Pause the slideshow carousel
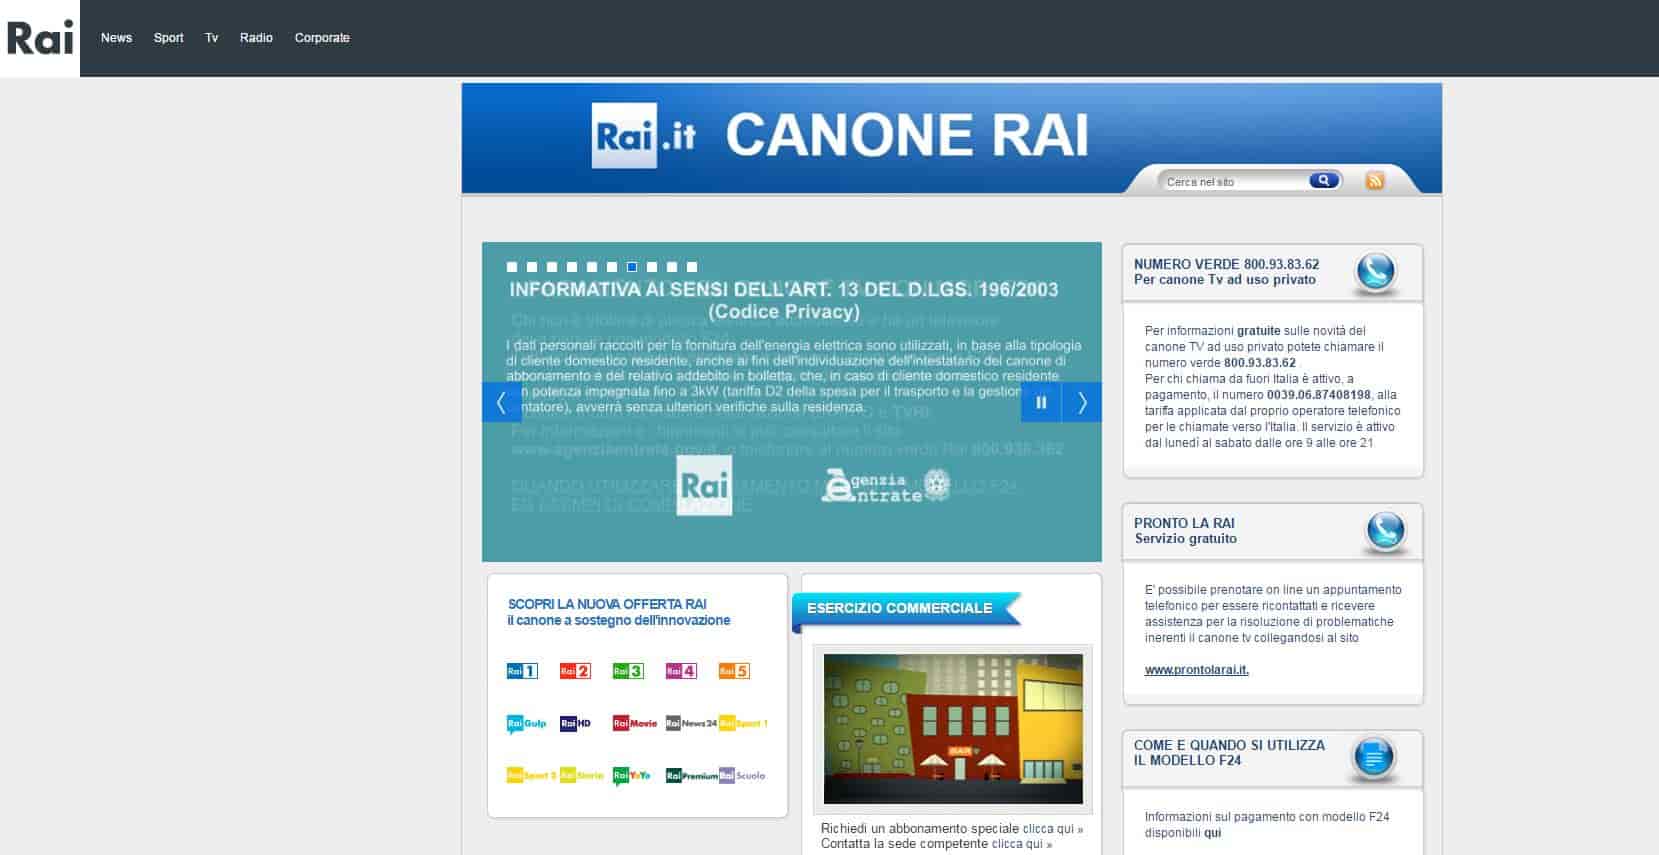The width and height of the screenshot is (1659, 855). tap(1041, 402)
